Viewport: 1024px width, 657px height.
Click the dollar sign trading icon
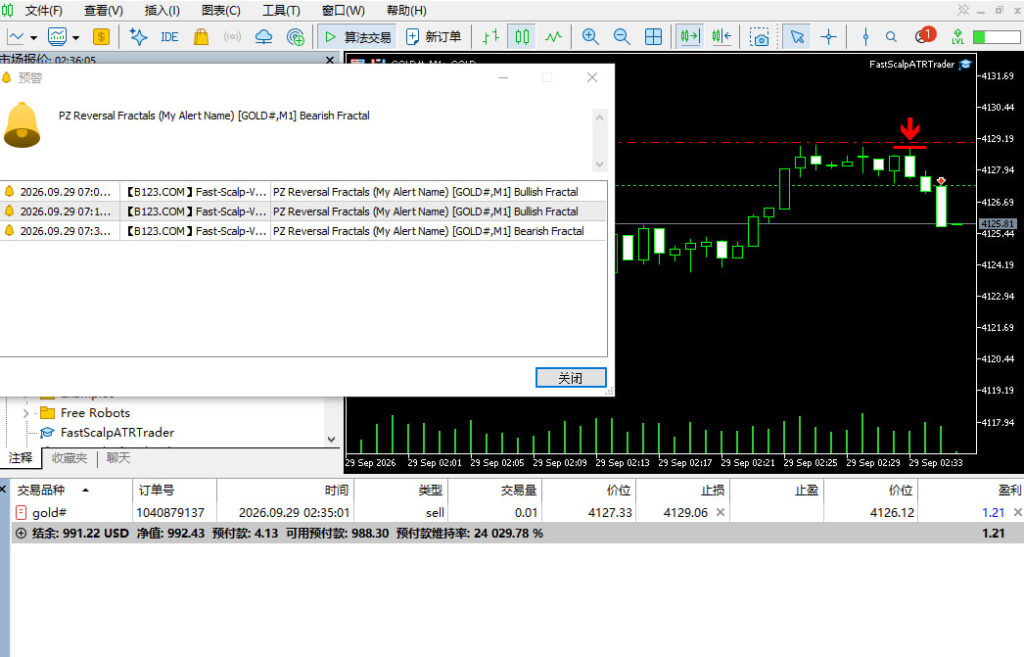point(101,37)
